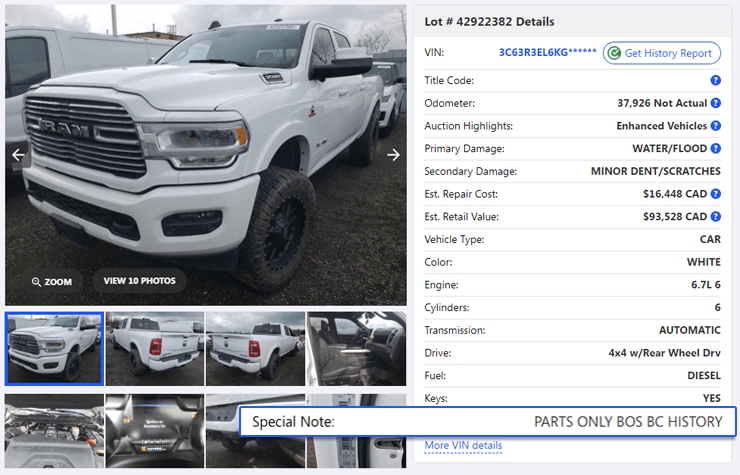Open help icon beside Est. Retail Value

(715, 216)
